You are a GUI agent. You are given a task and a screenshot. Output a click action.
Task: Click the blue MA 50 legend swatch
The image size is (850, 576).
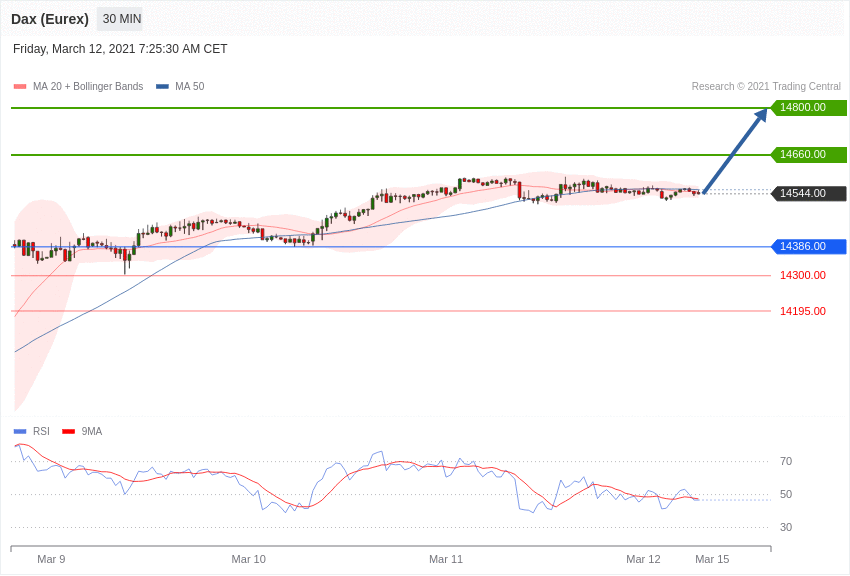click(x=162, y=87)
